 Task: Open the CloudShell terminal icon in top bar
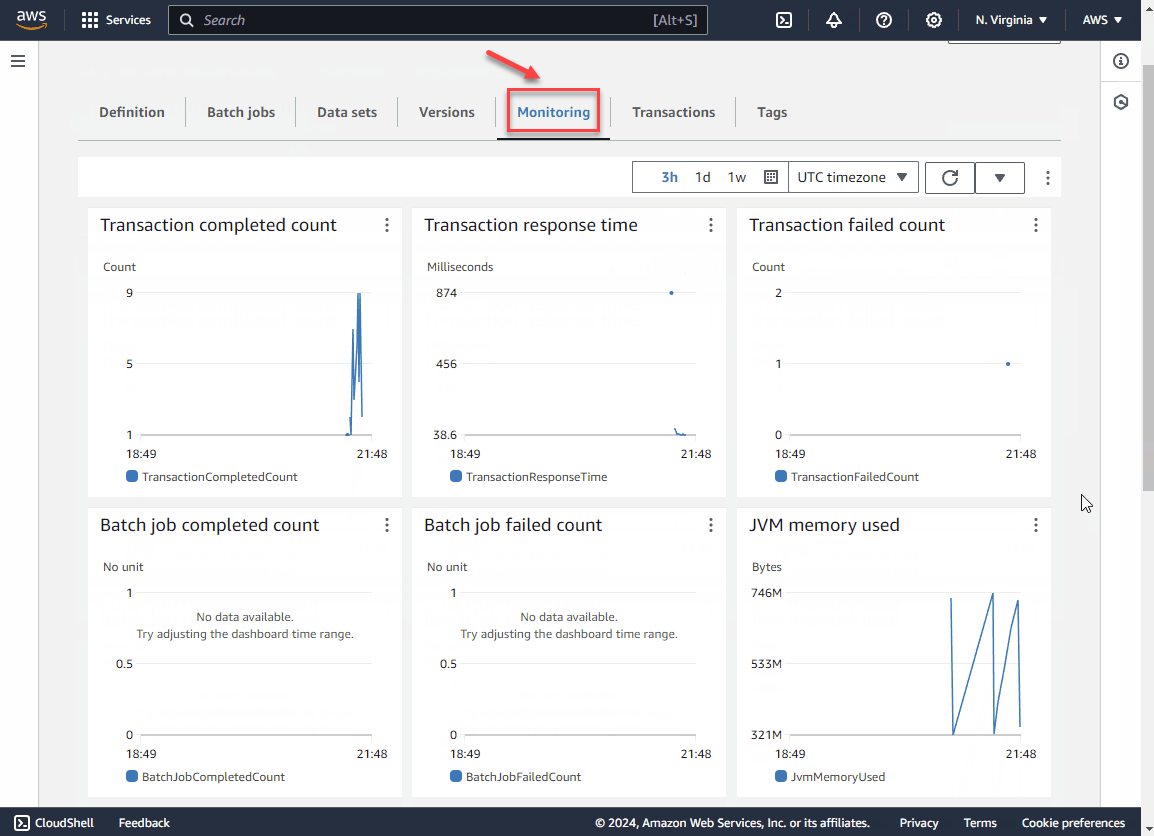785,20
